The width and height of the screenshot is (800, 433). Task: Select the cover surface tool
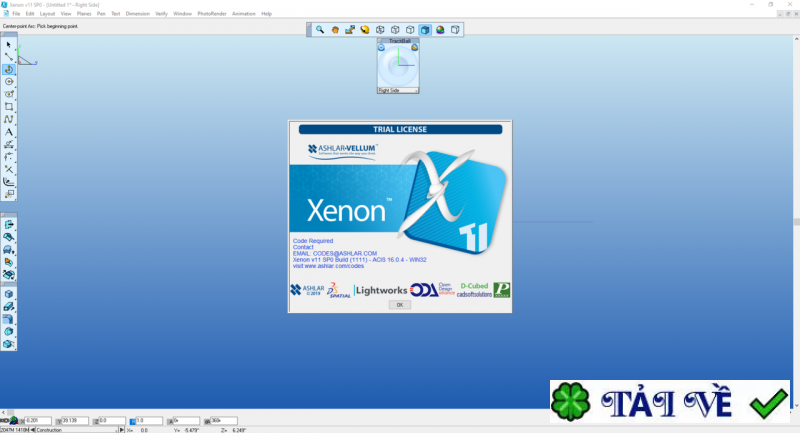point(9,249)
